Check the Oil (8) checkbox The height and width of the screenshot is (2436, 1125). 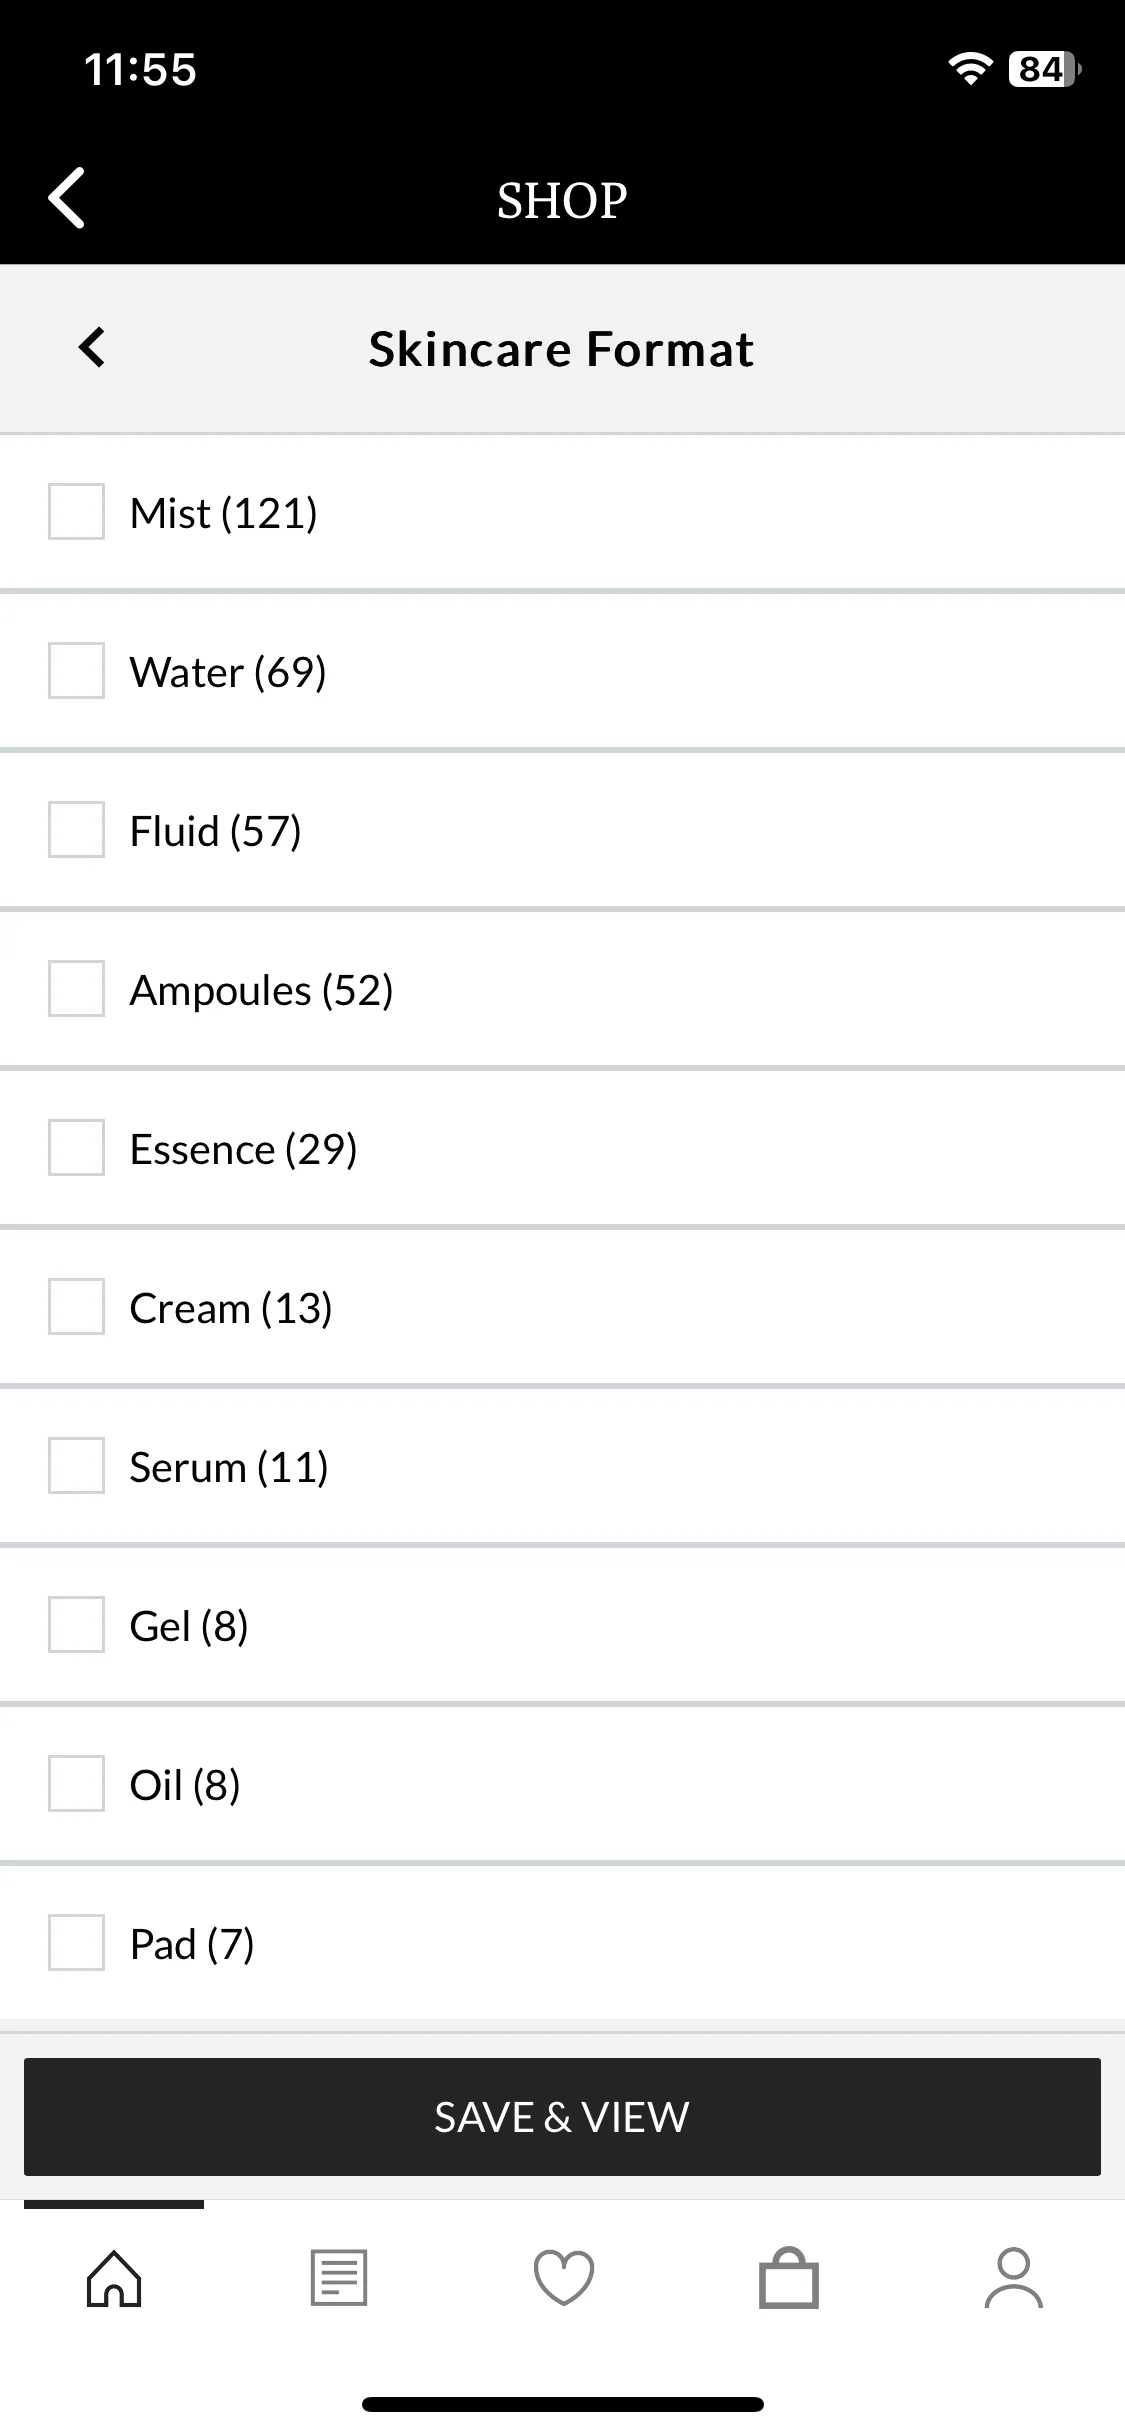(x=77, y=1784)
